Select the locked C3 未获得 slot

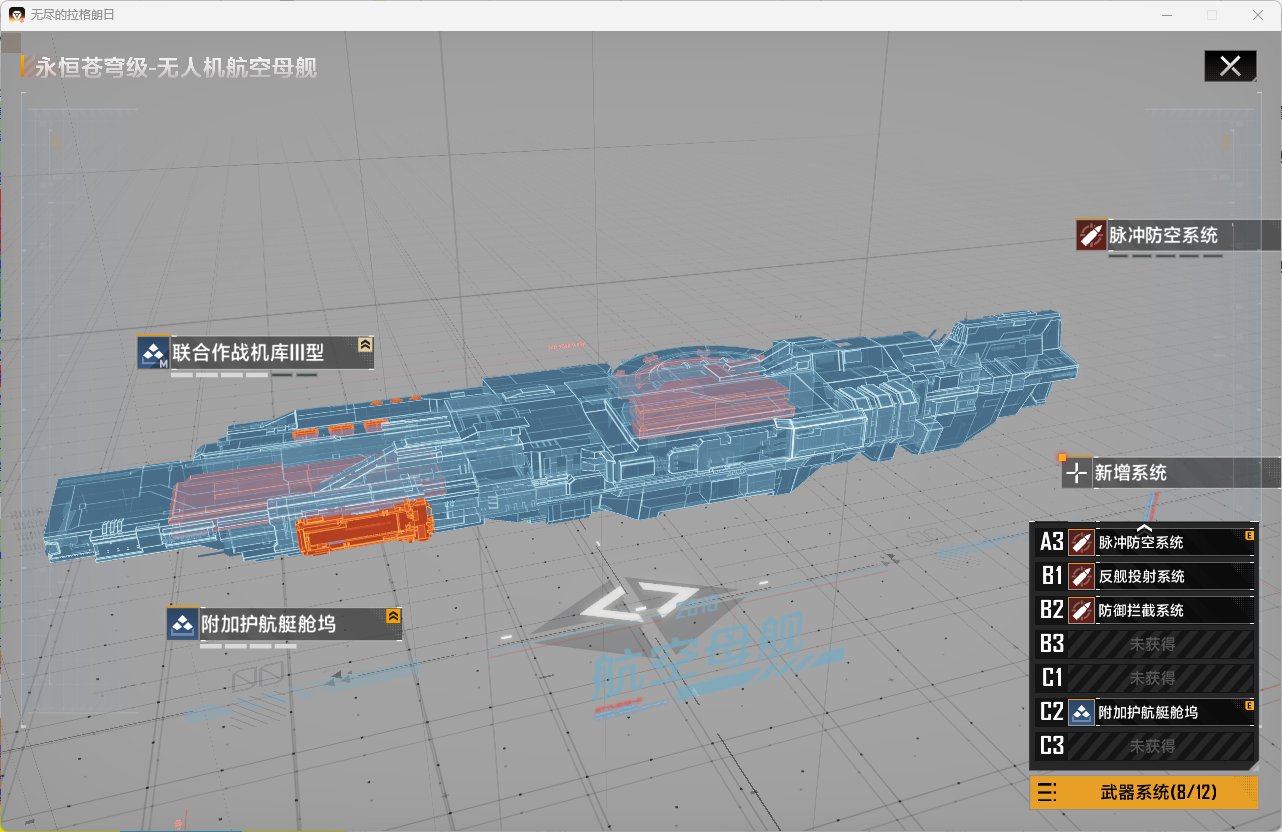coord(1151,746)
